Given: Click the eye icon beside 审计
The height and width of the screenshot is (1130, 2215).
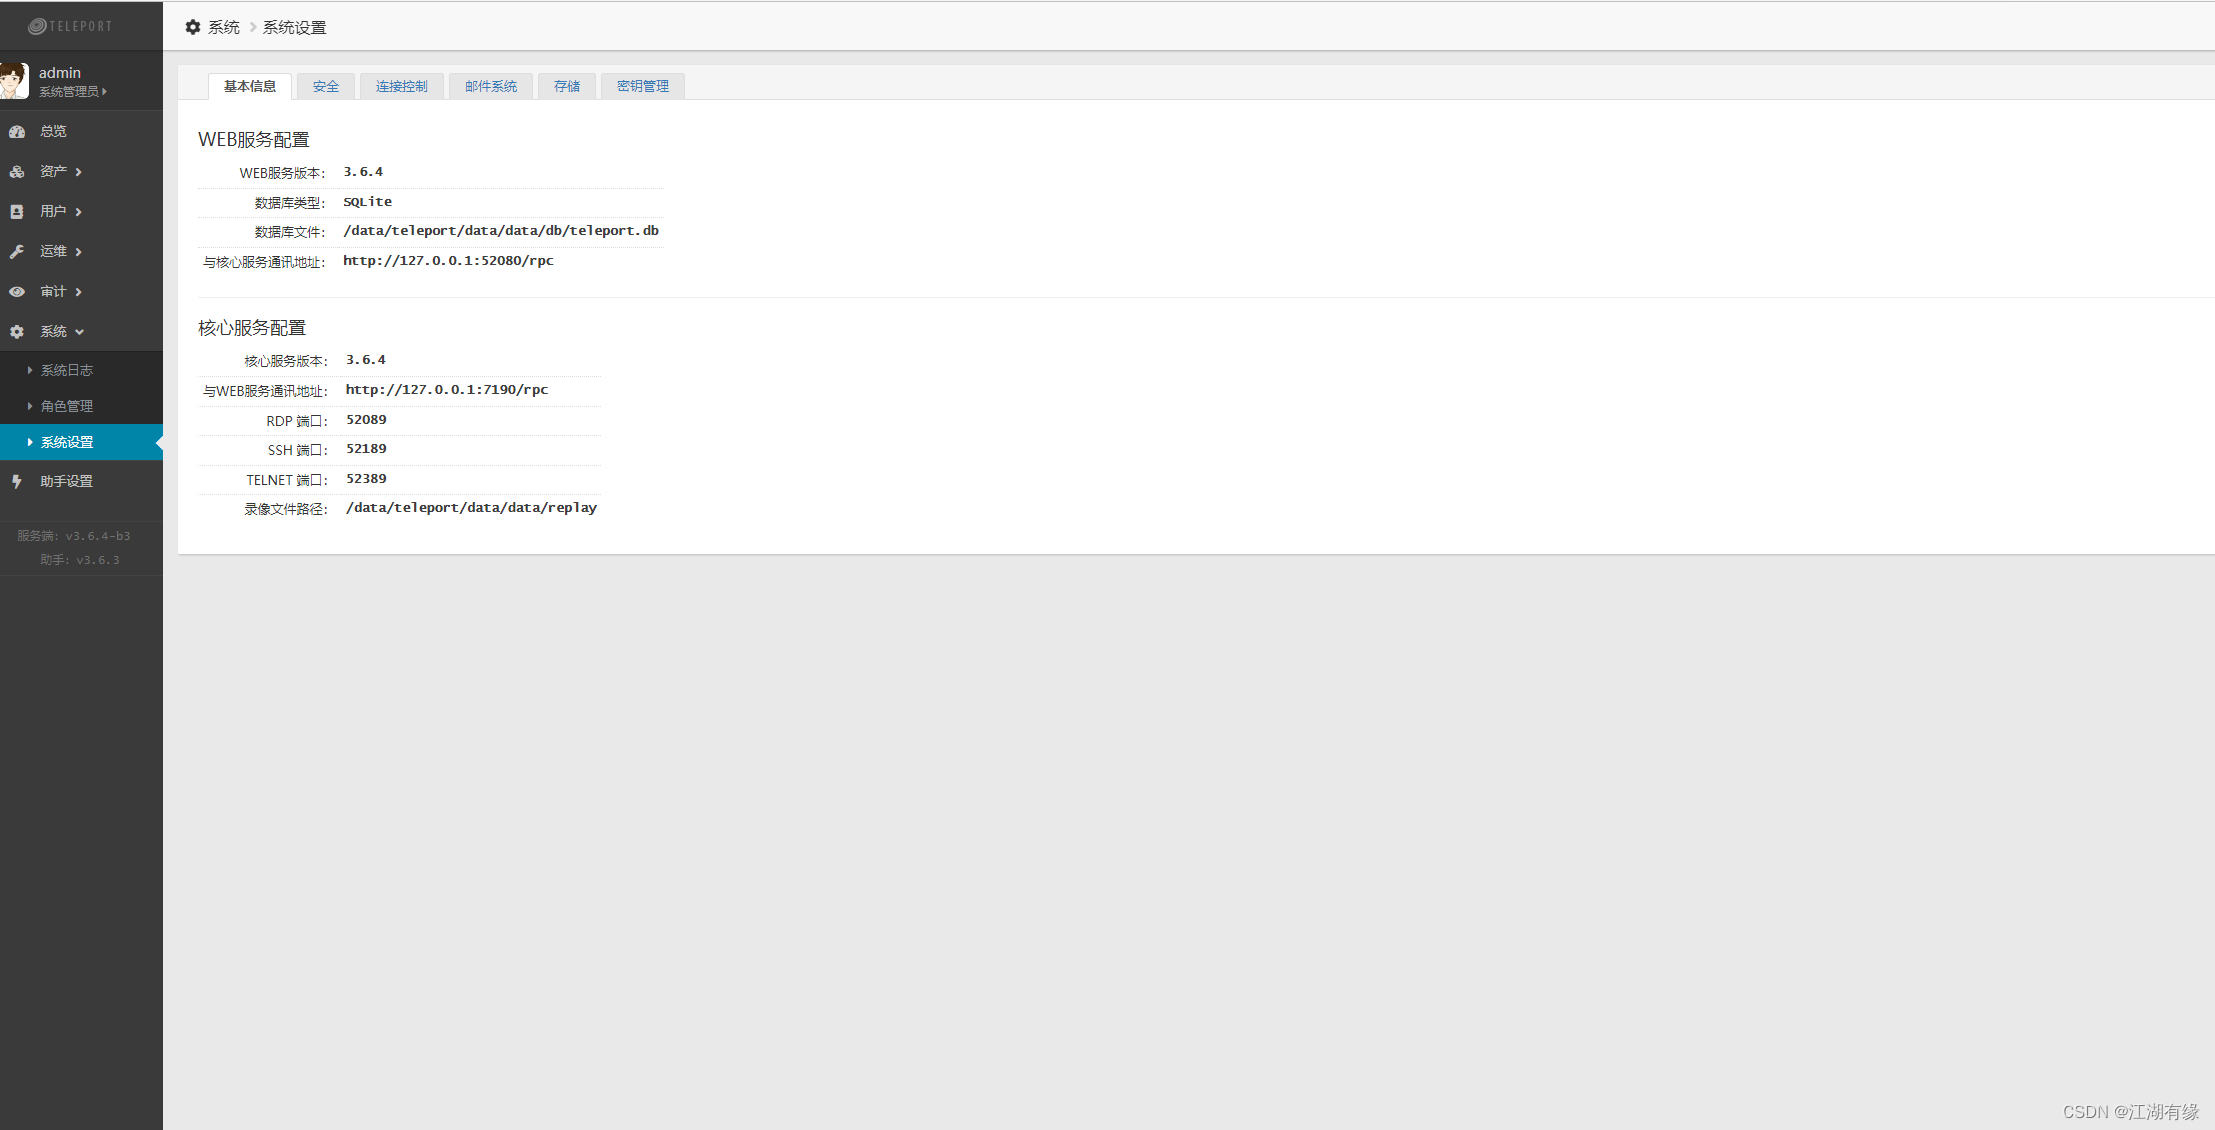Looking at the screenshot, I should coord(17,291).
